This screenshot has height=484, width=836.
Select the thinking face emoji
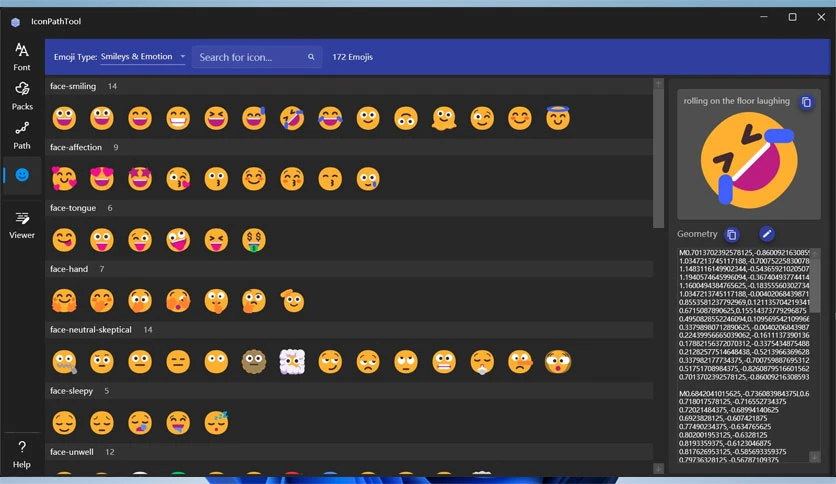tap(254, 301)
